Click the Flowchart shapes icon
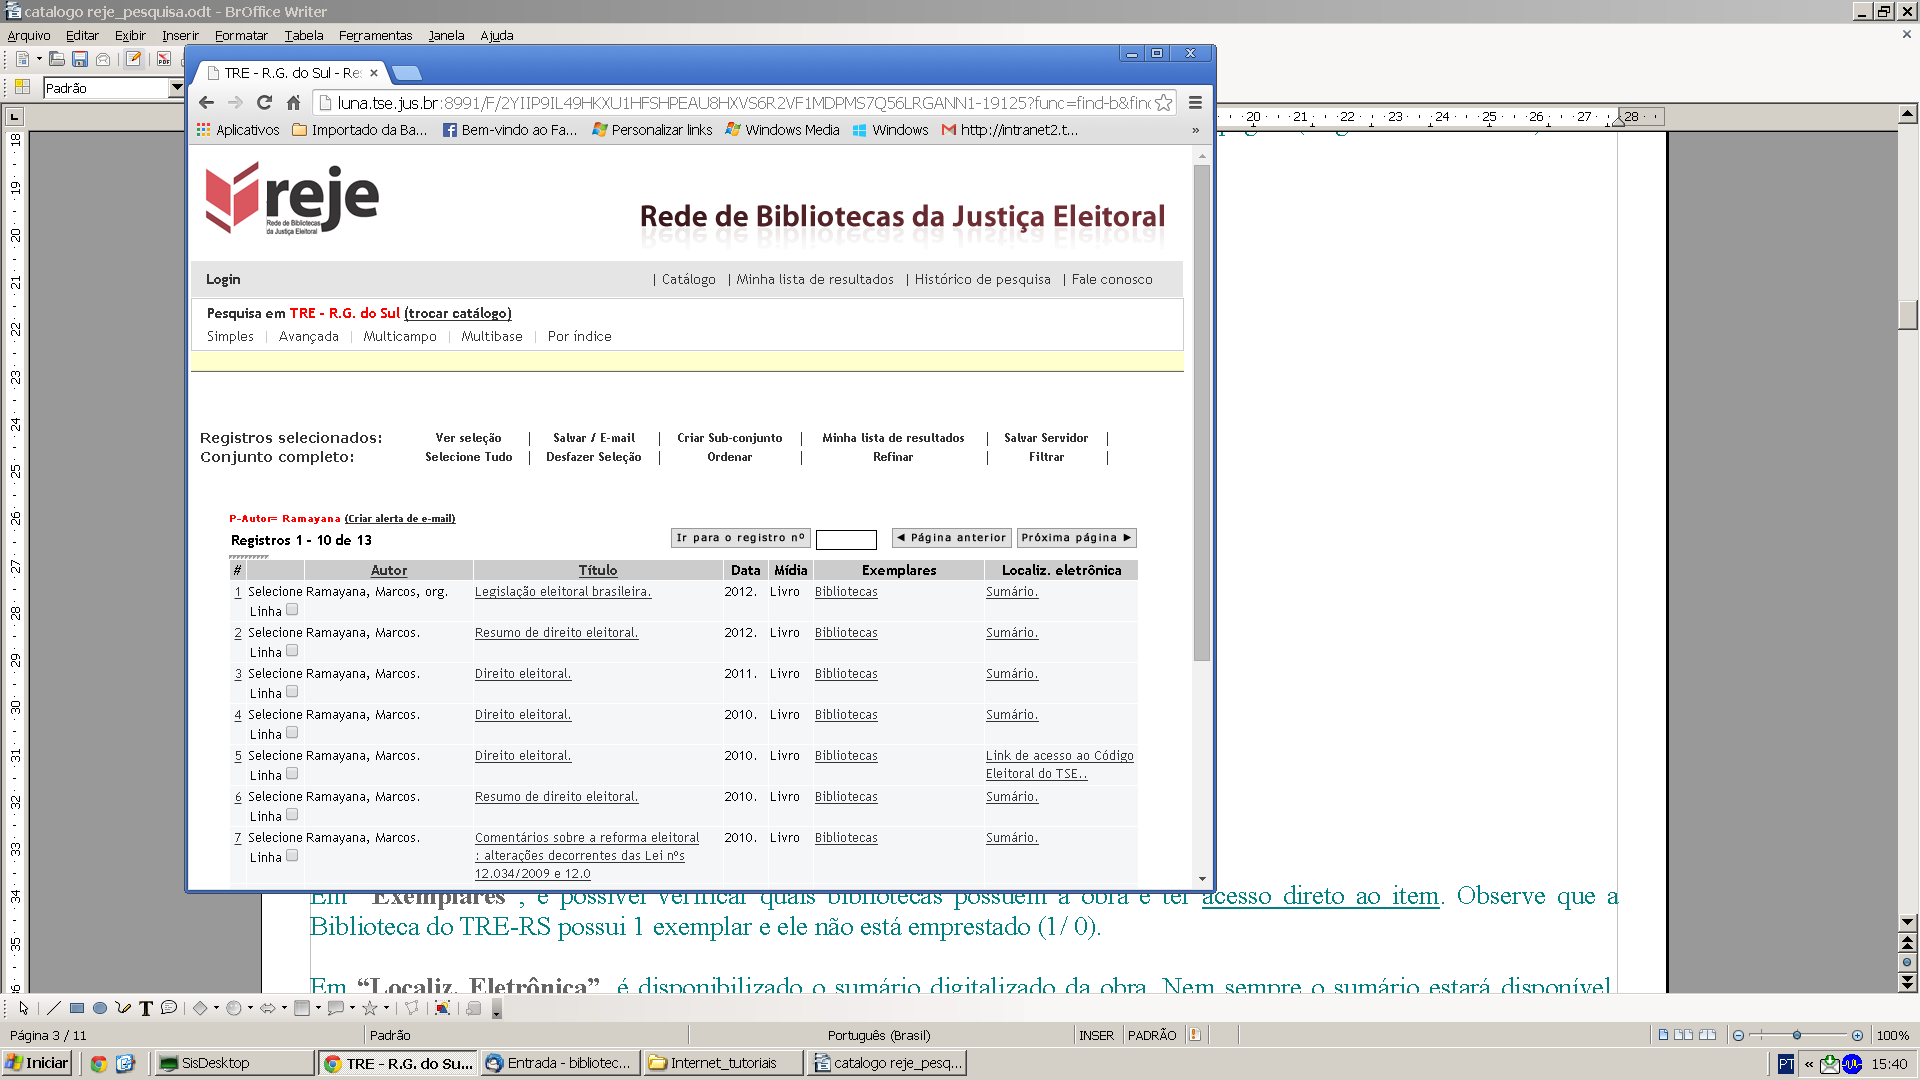 pos(302,1008)
